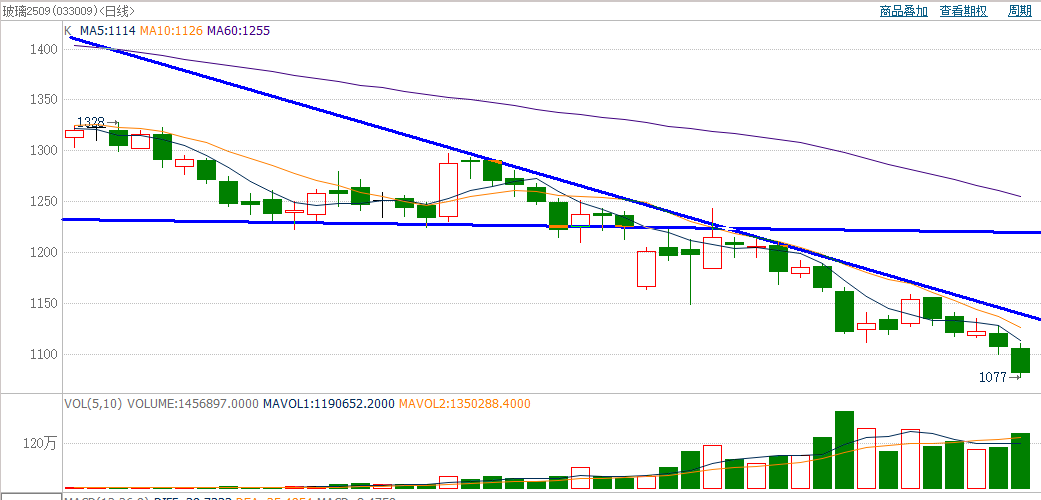Viewport: 1041px width, 500px height.
Task: Select the MA60:1255 indicator label
Action: coord(238,31)
